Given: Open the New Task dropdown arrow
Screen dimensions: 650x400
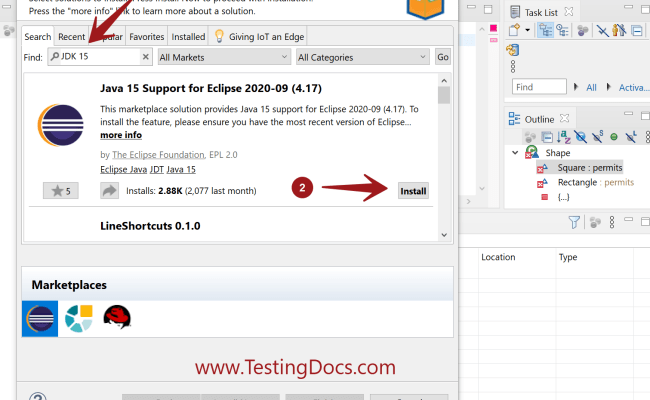Looking at the screenshot, I should (x=527, y=30).
